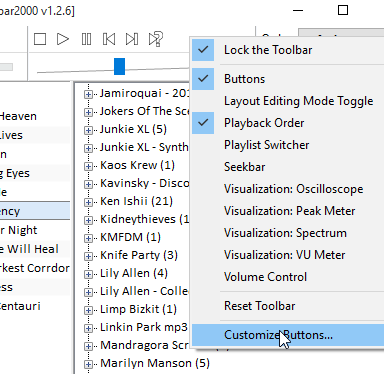Click the Stop playback button
The height and width of the screenshot is (374, 384).
click(40, 39)
